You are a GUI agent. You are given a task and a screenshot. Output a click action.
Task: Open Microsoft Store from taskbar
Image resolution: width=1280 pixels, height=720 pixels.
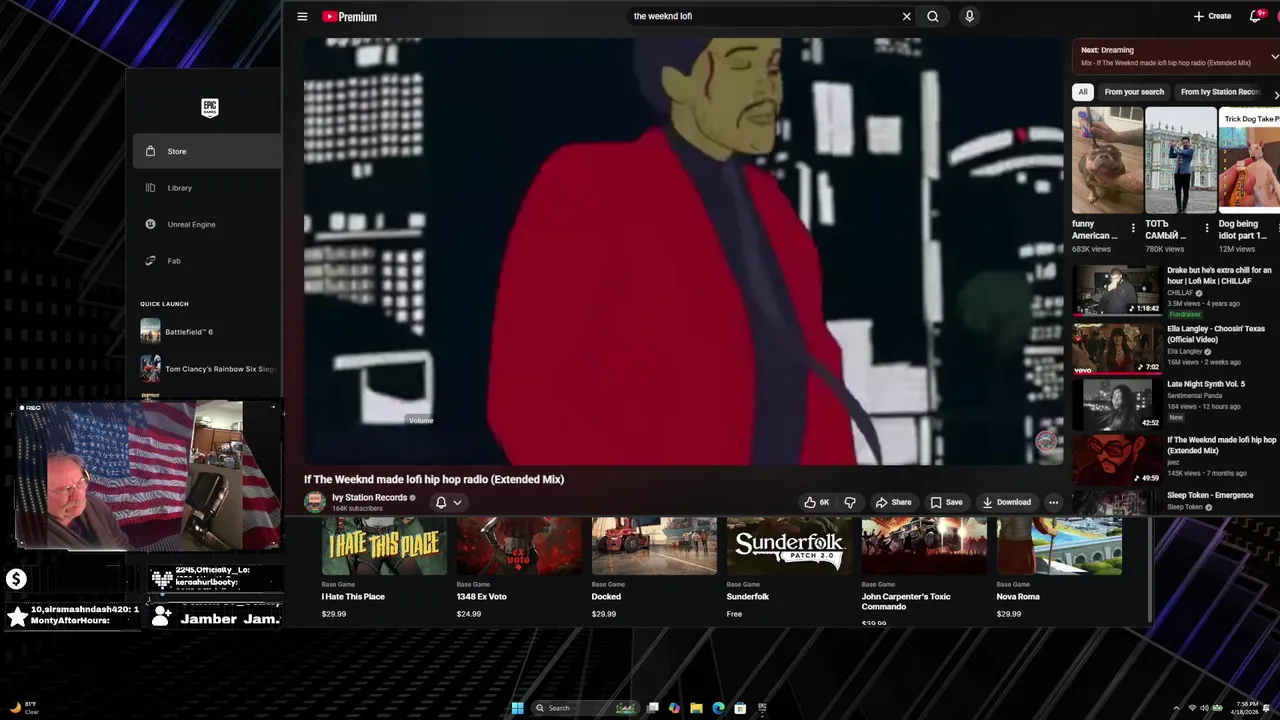pos(740,708)
